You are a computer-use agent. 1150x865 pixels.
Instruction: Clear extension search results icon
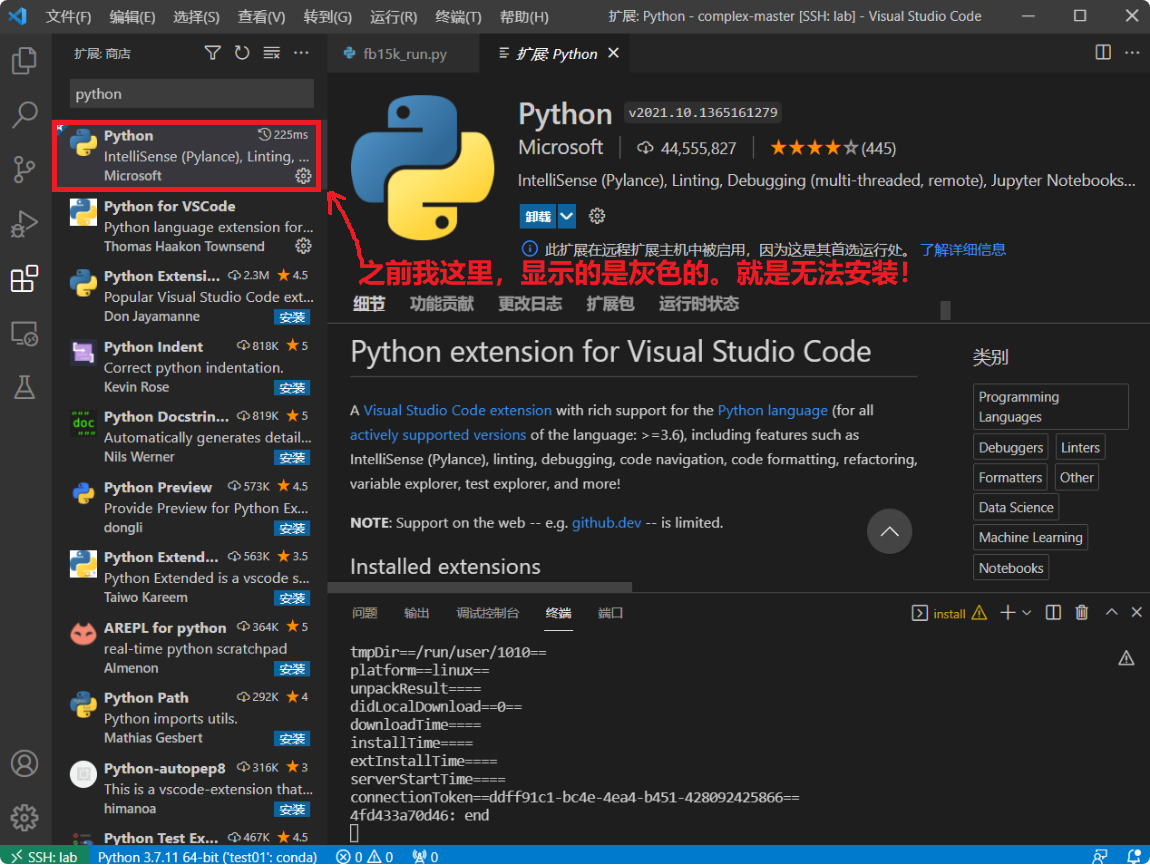point(271,53)
